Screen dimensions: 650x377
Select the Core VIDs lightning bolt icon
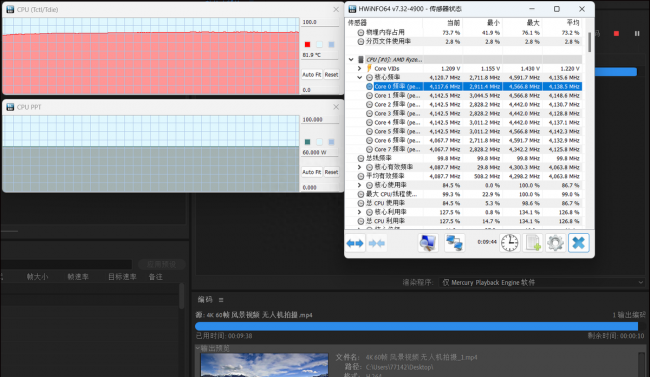click(x=369, y=68)
